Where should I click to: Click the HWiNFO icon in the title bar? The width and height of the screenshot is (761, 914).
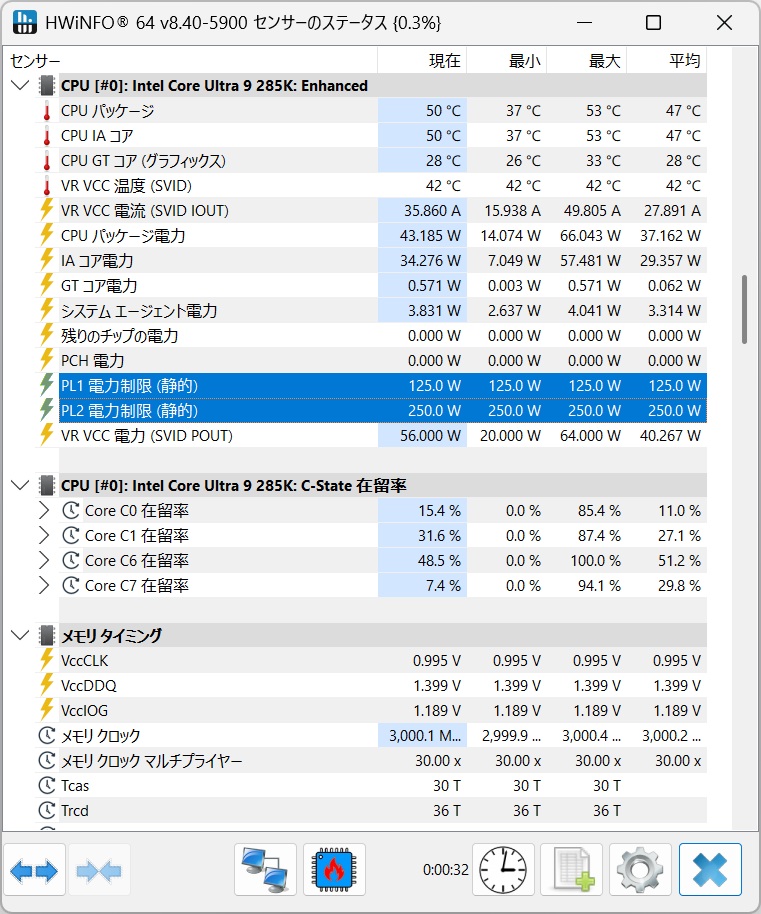25,22
